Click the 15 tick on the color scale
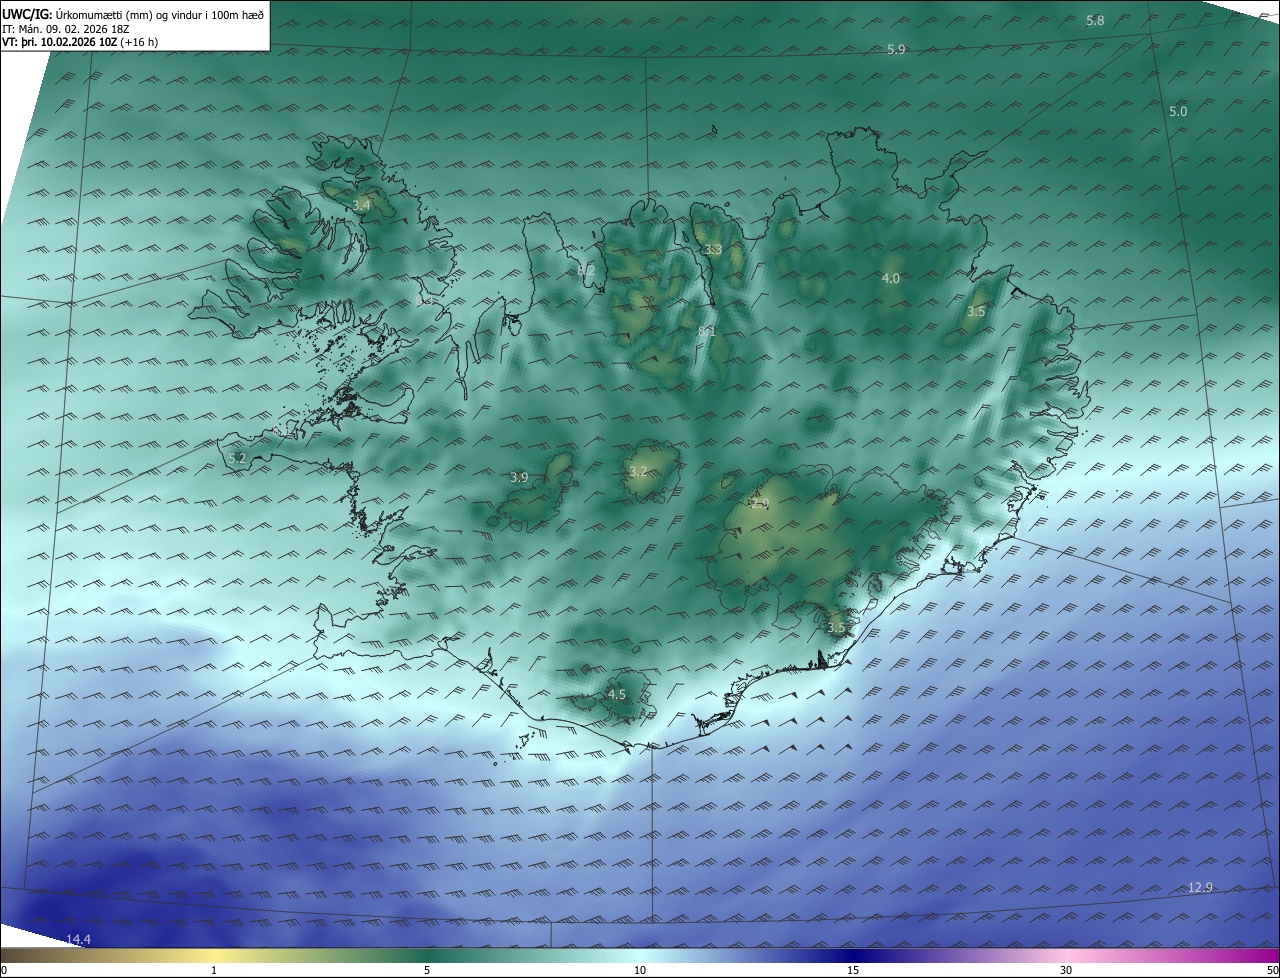Screen dimensions: 1280x978 pyautogui.click(x=853, y=971)
